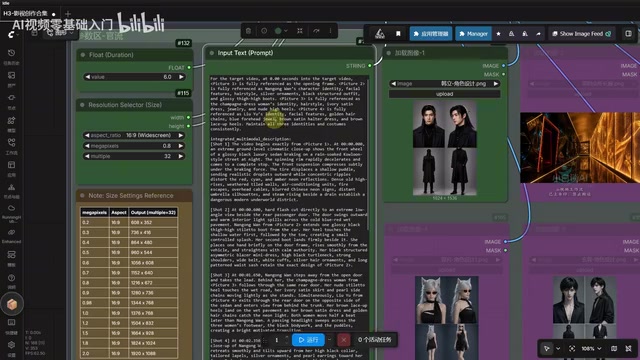Click the orange cube sidebar button
Viewport: 640px width, 360px height.
(12, 304)
